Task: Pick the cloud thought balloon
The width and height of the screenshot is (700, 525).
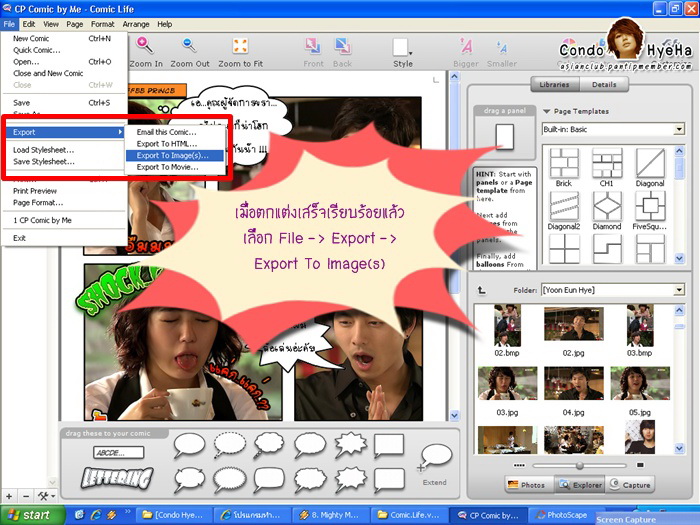Action: pyautogui.click(x=269, y=445)
